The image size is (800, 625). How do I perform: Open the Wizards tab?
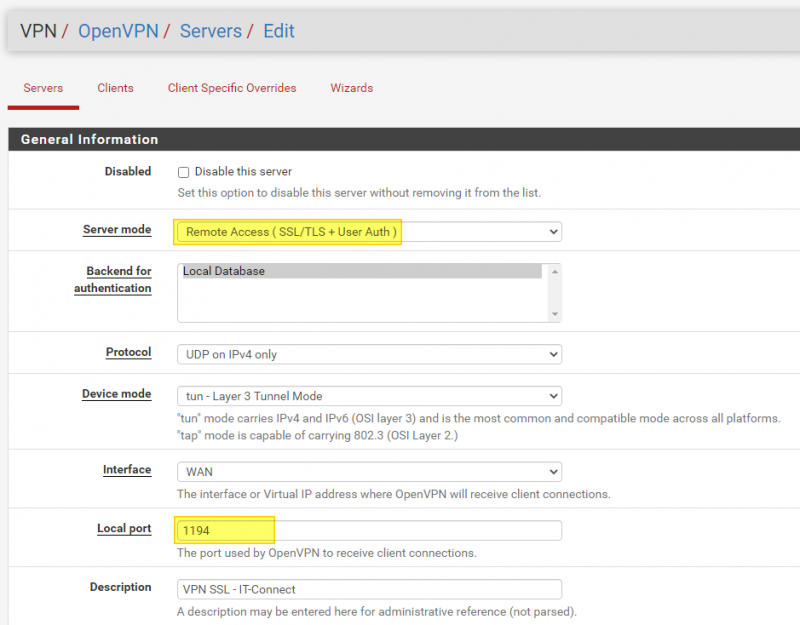coord(352,88)
